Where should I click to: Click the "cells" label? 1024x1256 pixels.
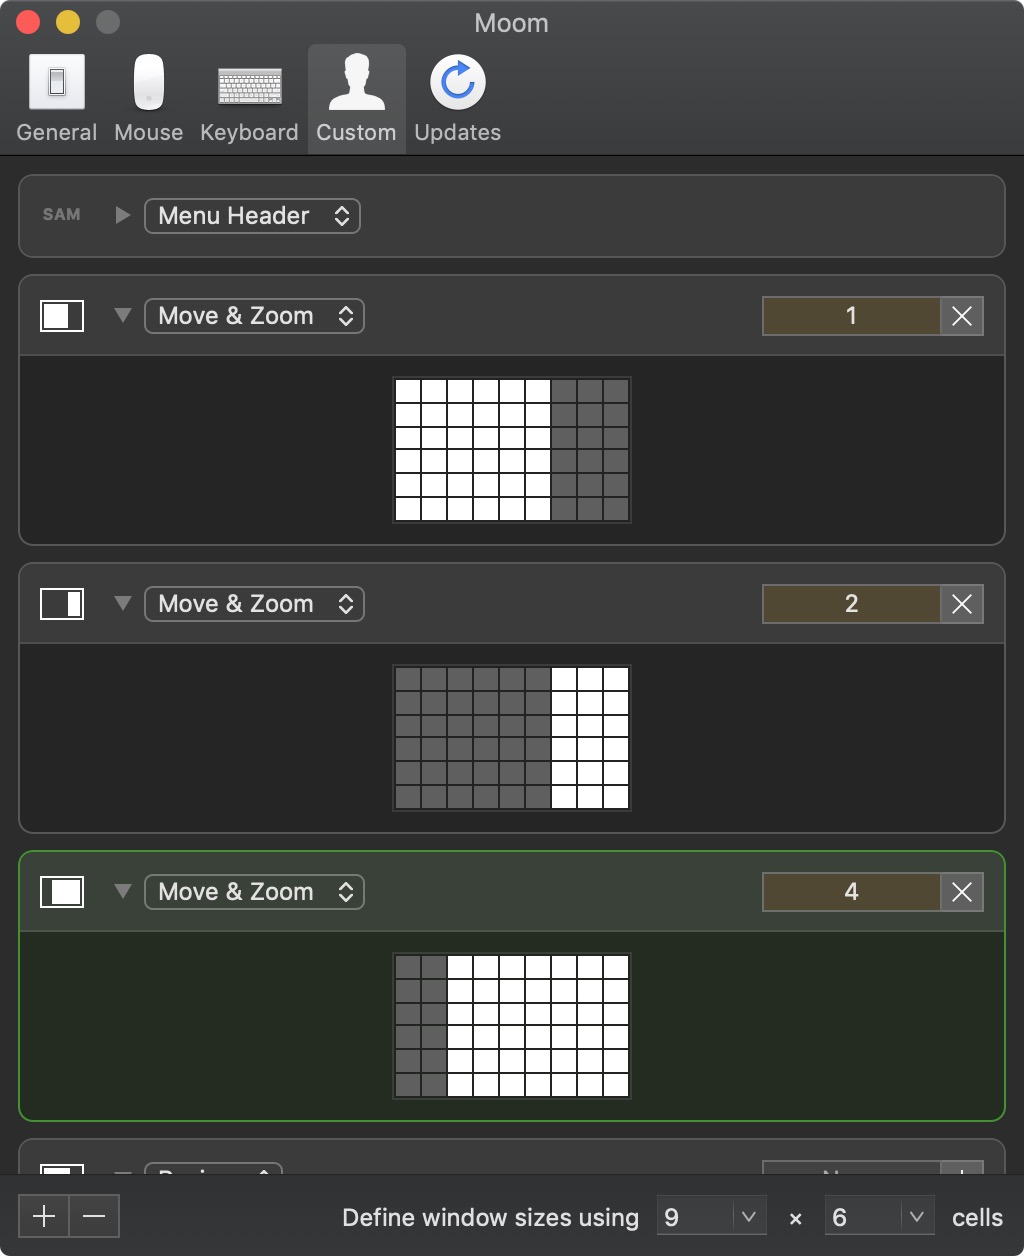coord(977,1218)
